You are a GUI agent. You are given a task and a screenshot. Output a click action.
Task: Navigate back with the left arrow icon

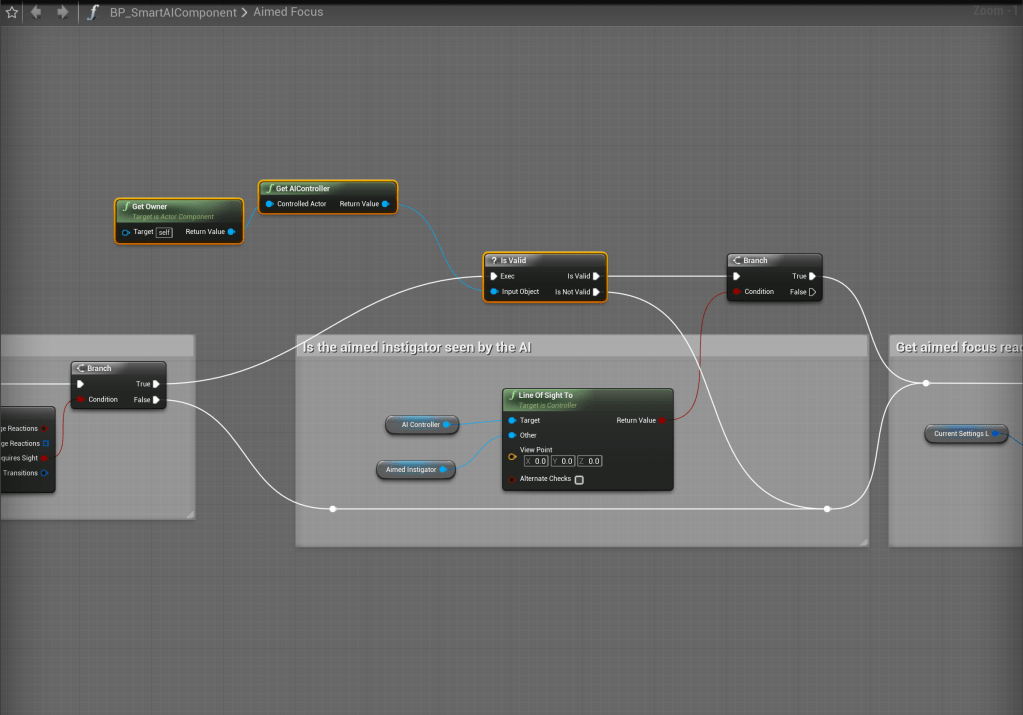(37, 13)
